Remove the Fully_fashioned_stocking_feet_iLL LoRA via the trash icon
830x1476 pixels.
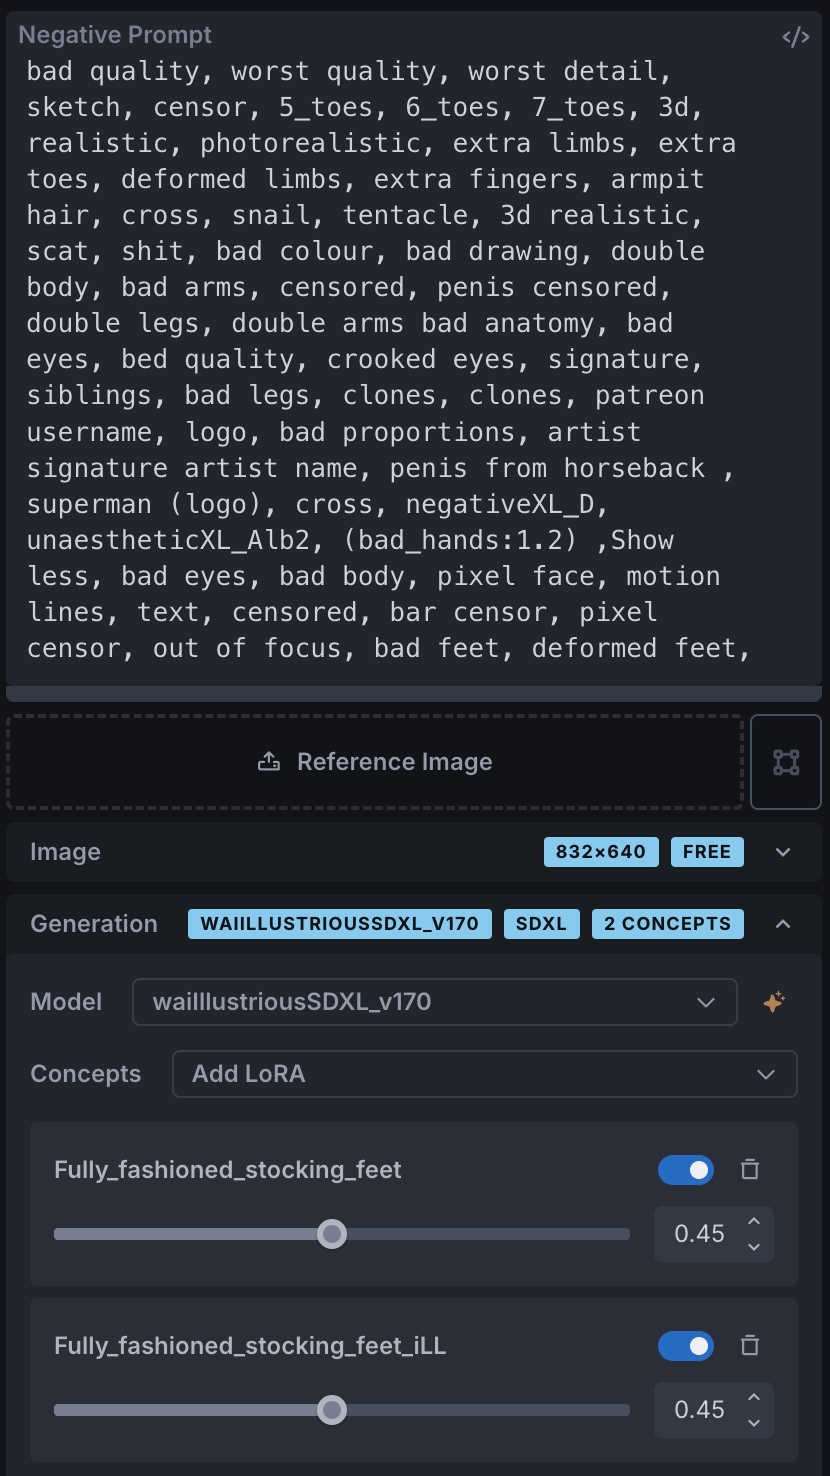(x=750, y=1345)
